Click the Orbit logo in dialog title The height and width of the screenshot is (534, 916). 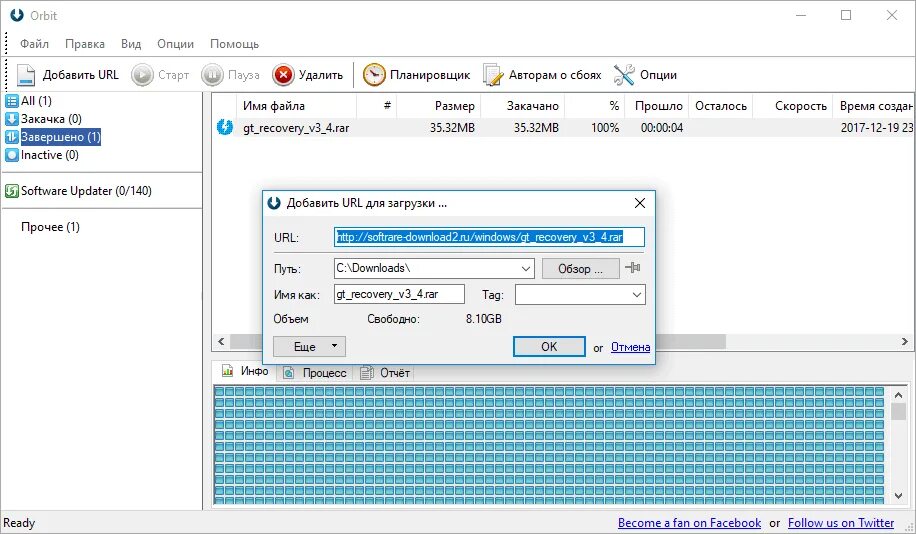pyautogui.click(x=274, y=203)
